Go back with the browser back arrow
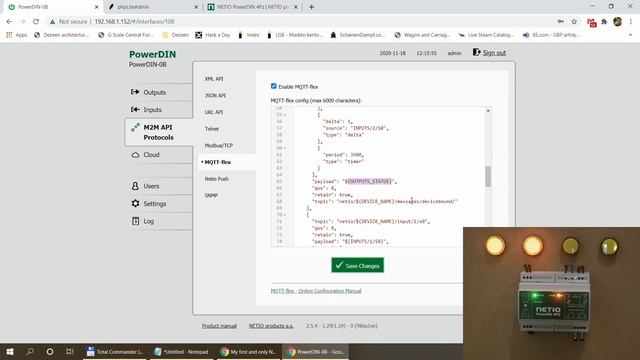640x360 pixels. (x=9, y=22)
